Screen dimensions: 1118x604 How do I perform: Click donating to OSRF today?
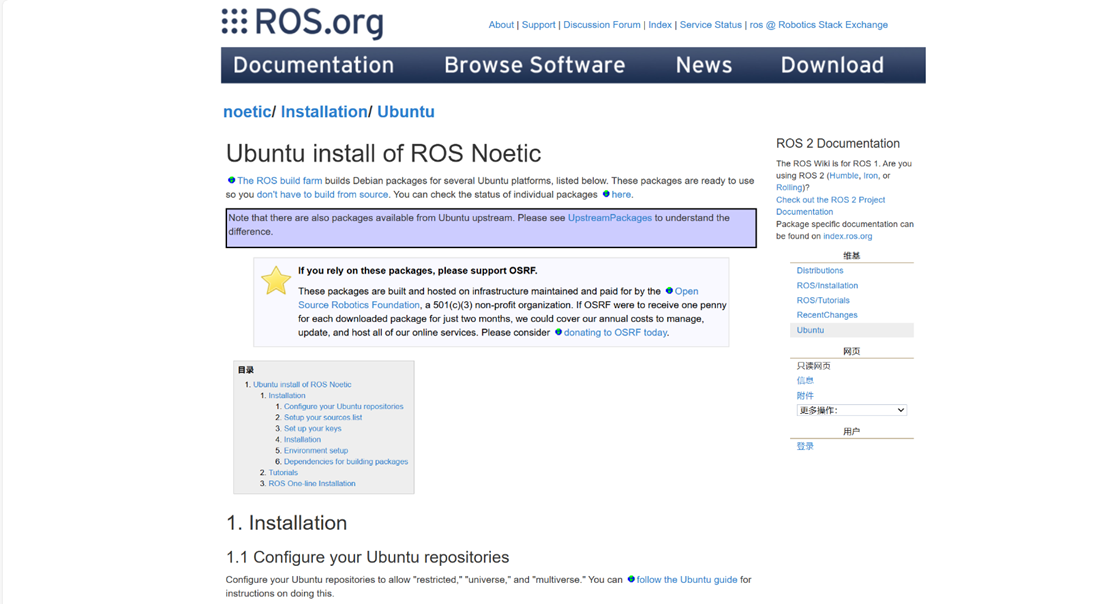[x=615, y=332]
